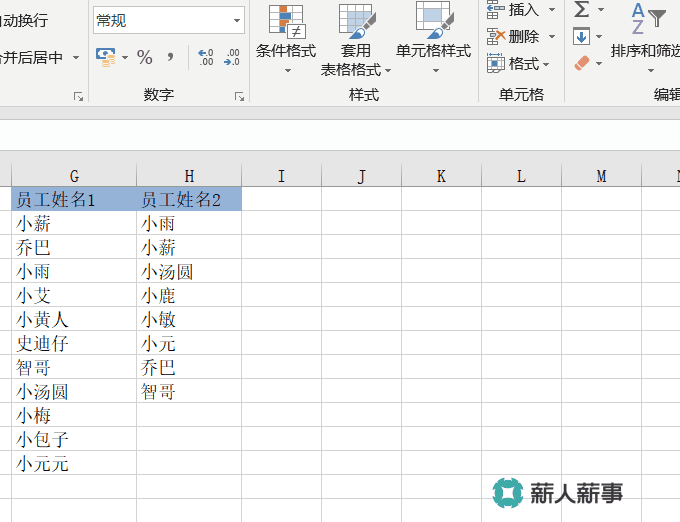Screen dimensions: 680x522
Task: Select column J header
Action: coord(362,176)
